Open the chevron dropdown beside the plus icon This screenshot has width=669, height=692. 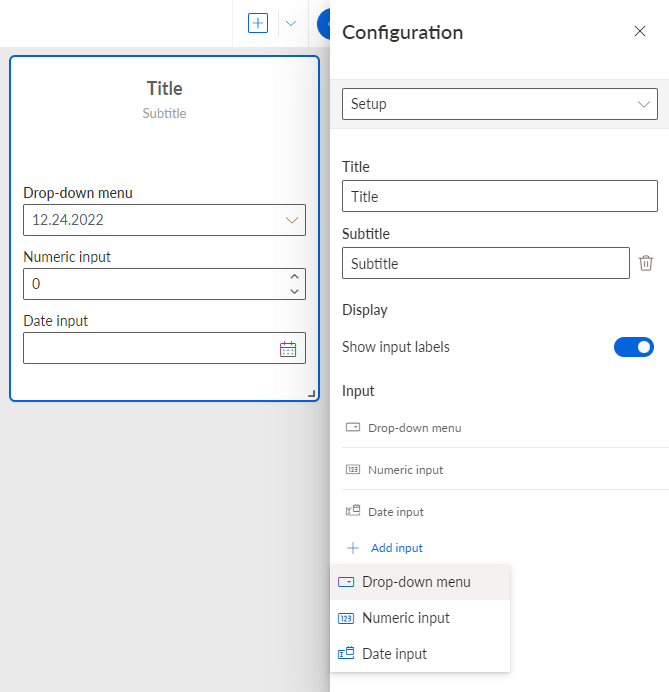[291, 23]
